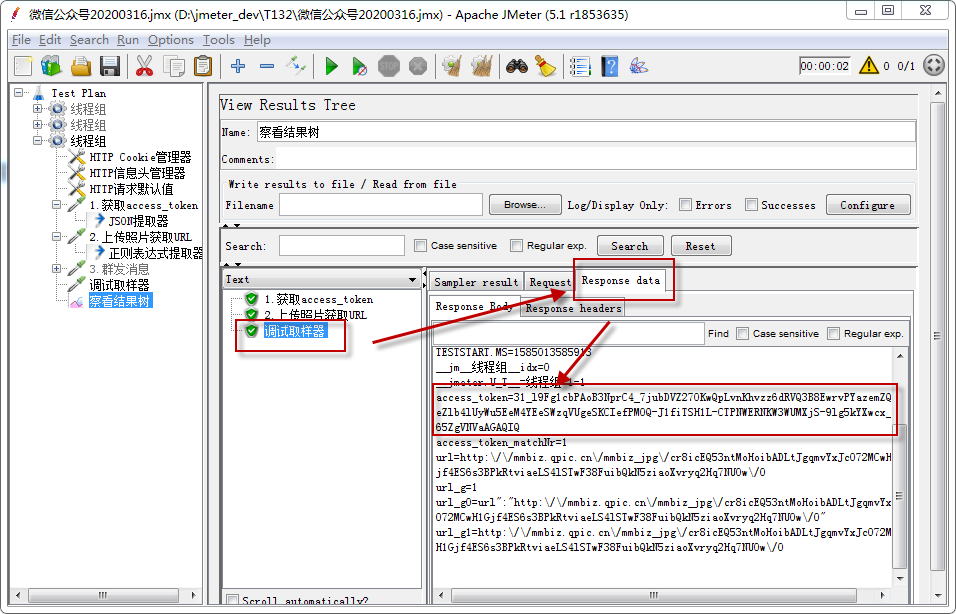Screen dimensions: 956x614
Task: Expand the second 线程组 node
Action: 38,124
